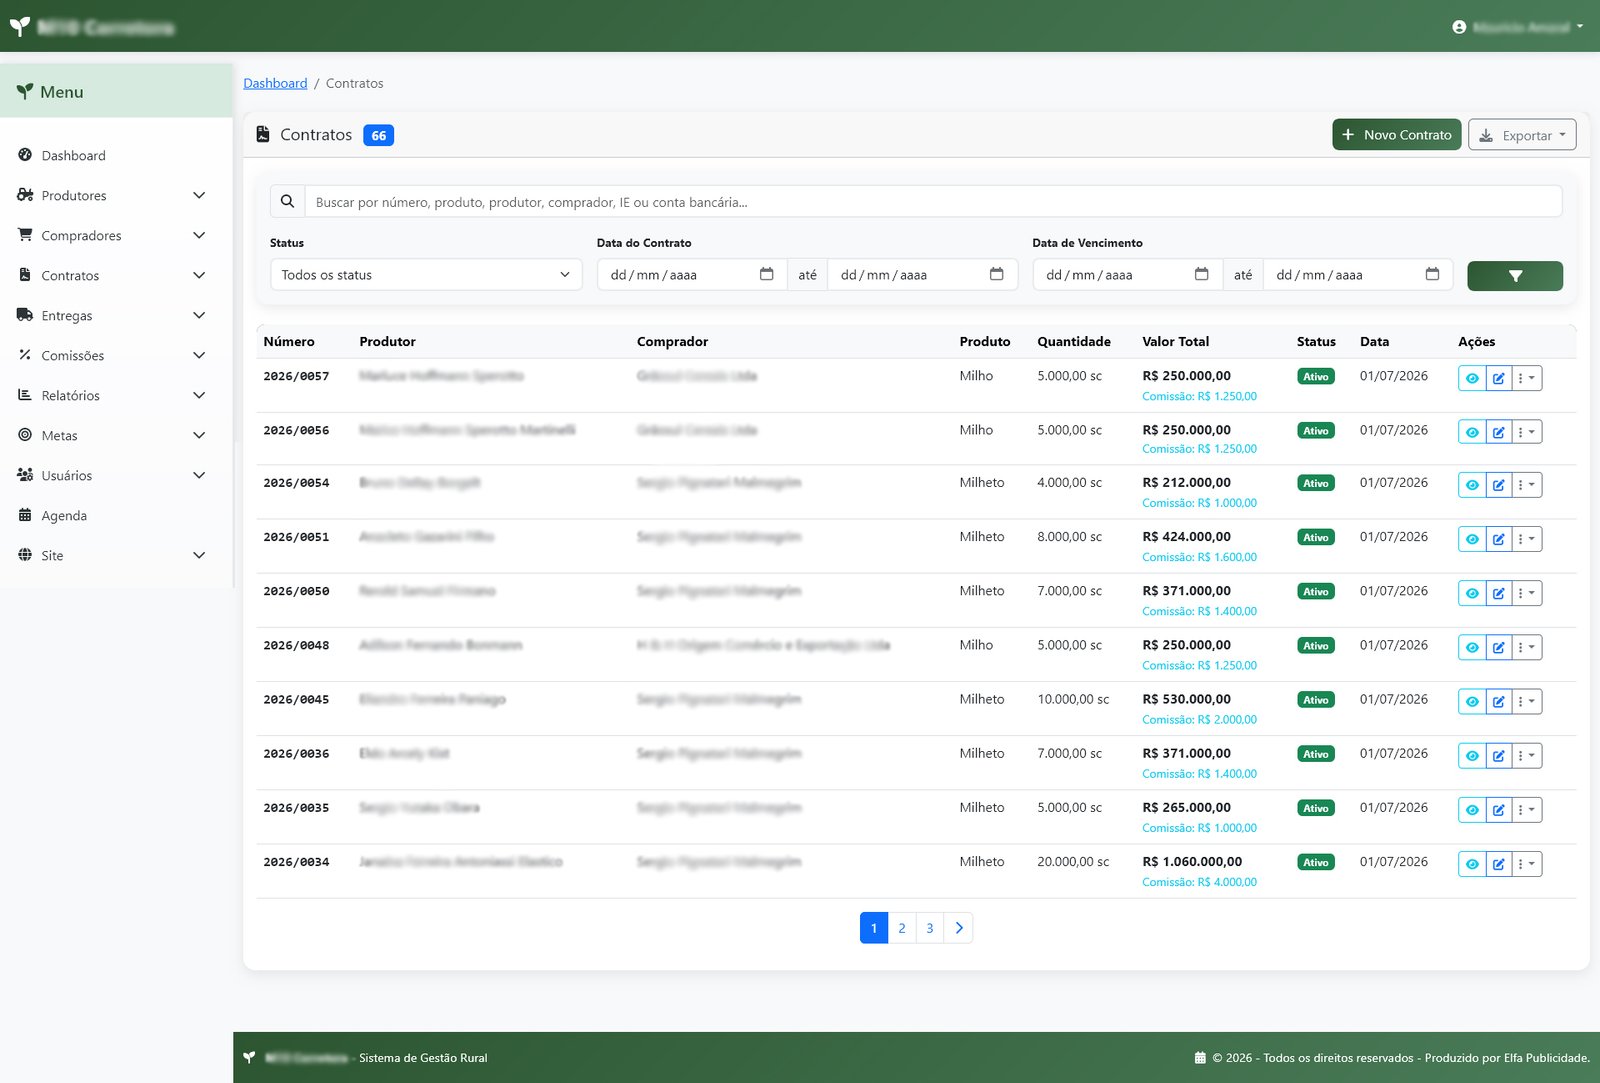Click contract number 2026/0045
The height and width of the screenshot is (1083, 1600).
(x=296, y=700)
